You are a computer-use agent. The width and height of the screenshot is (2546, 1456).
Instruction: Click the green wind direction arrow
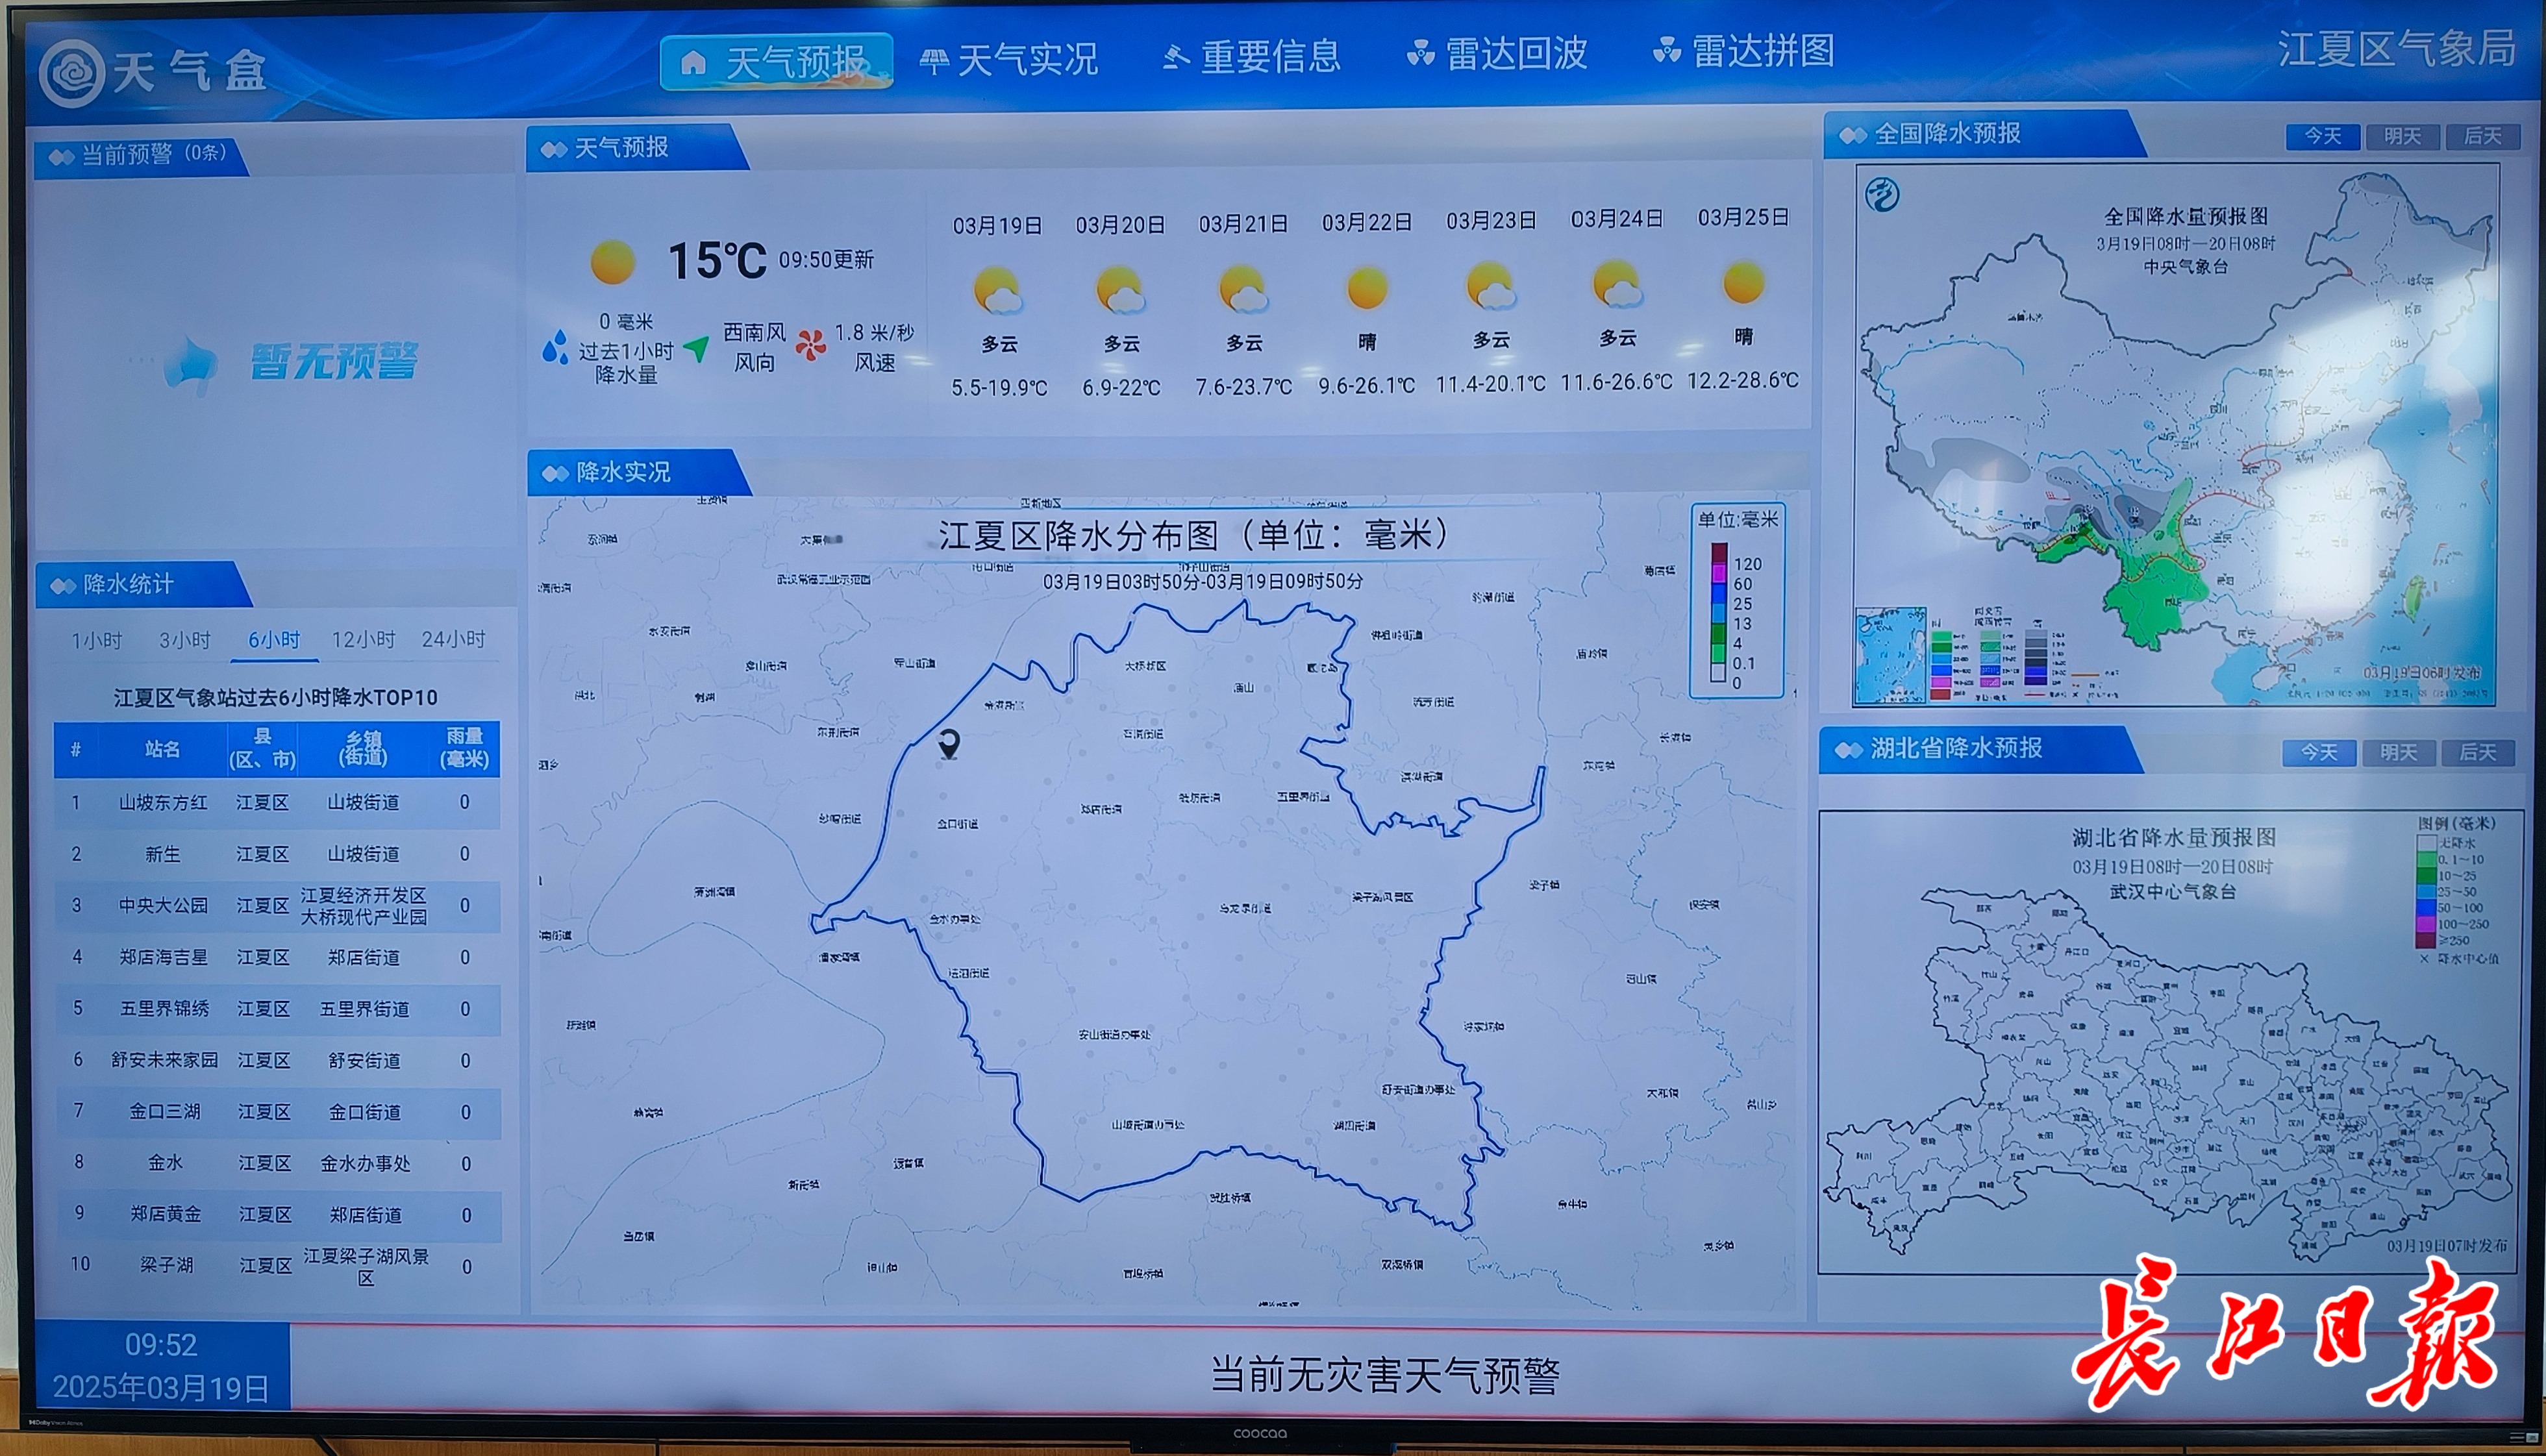tap(697, 348)
